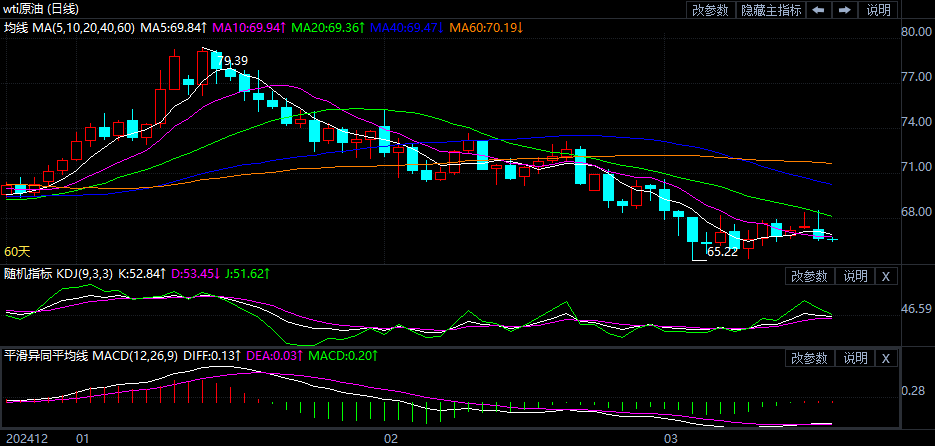Hide the main chart indicator (隐藏主指标)
935x446 pixels.
coord(770,10)
